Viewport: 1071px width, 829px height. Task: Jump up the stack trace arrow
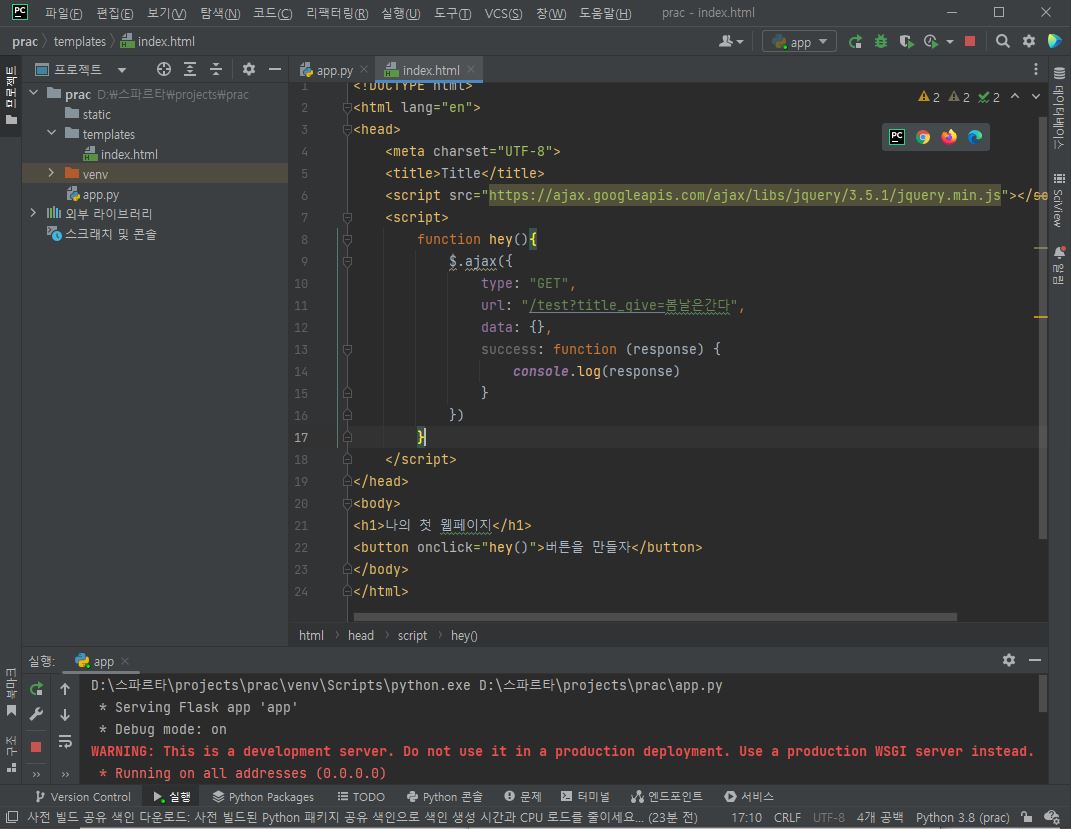(x=65, y=689)
